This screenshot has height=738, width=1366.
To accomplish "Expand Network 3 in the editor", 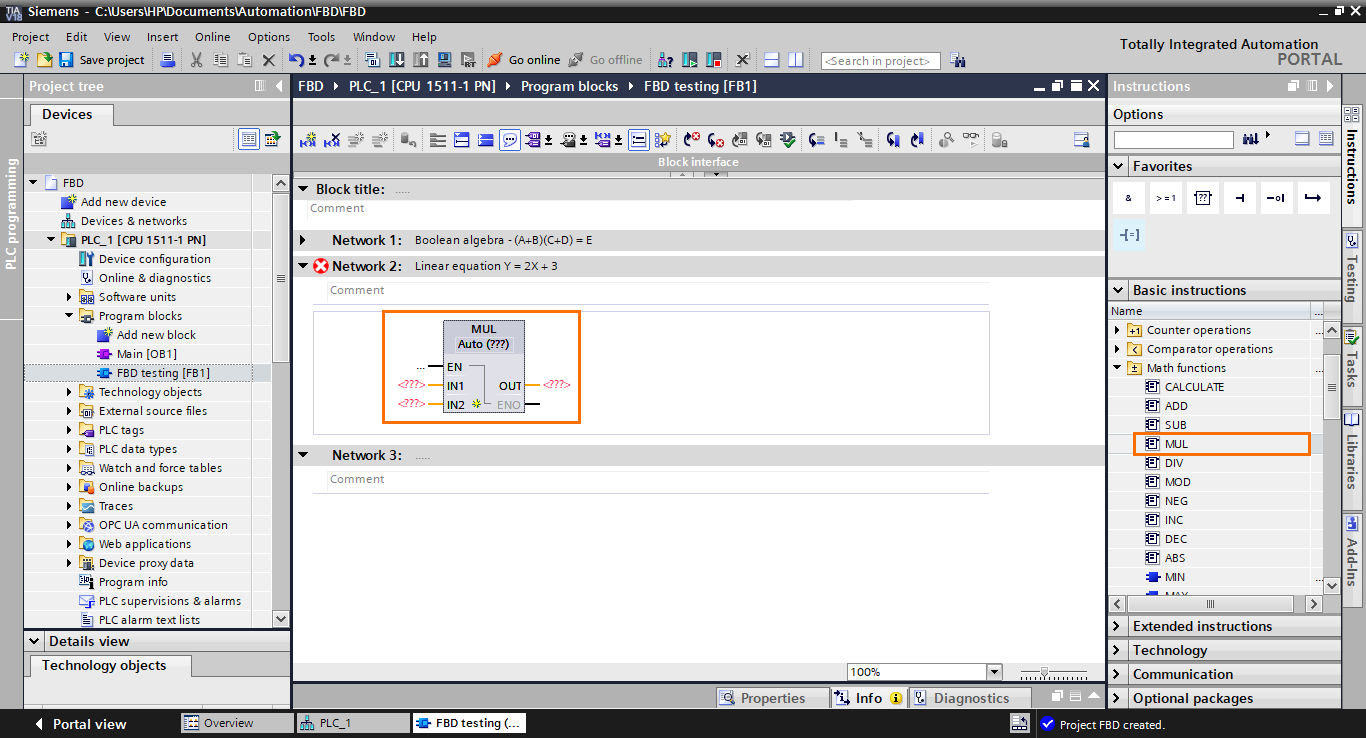I will pos(304,453).
